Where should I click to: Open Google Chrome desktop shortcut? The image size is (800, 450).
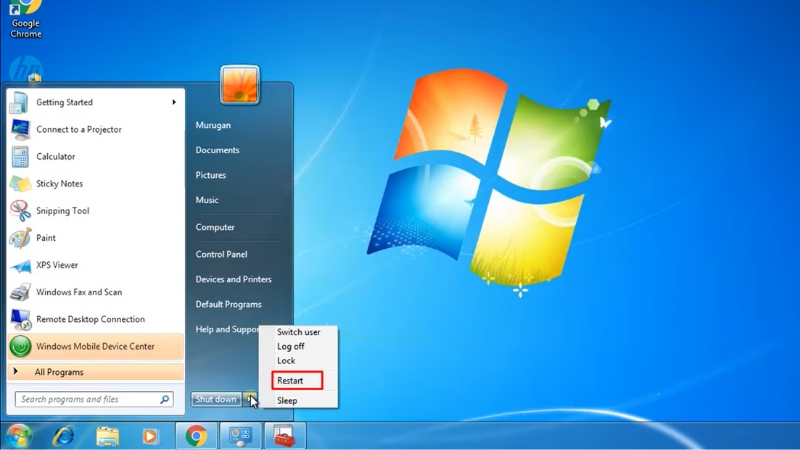pos(26,19)
